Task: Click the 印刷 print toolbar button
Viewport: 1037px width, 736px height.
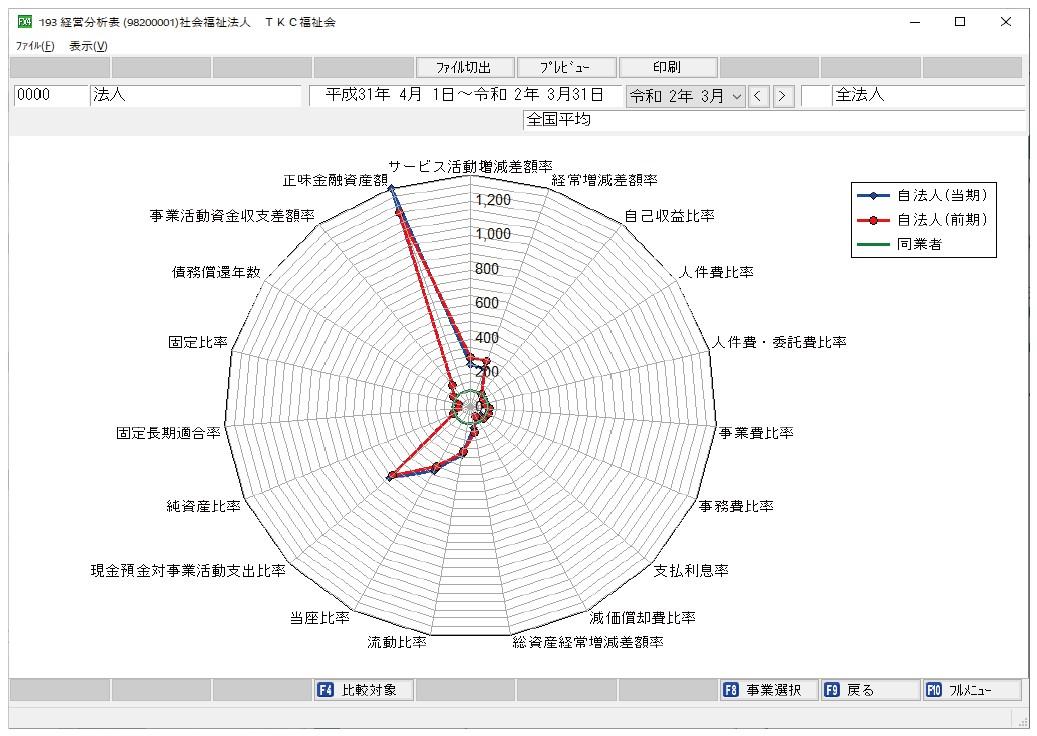Action: [668, 67]
